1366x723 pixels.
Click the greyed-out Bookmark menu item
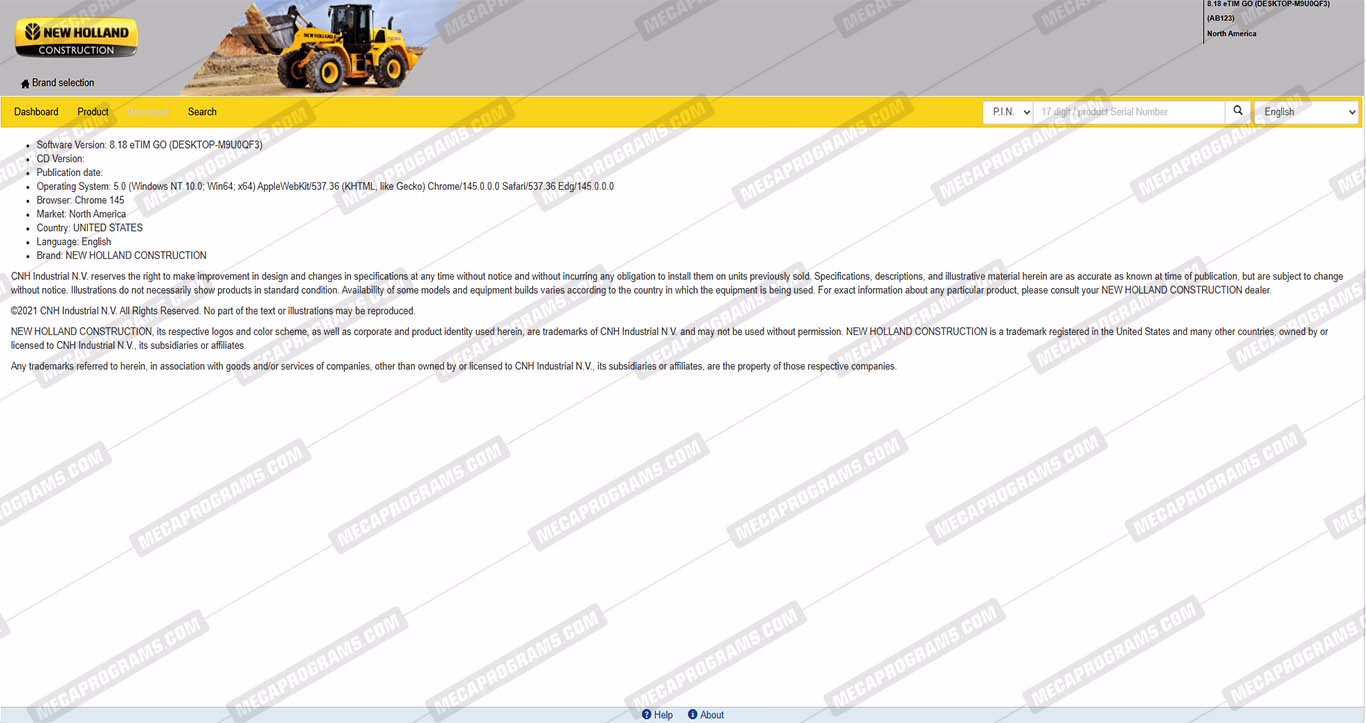(148, 112)
